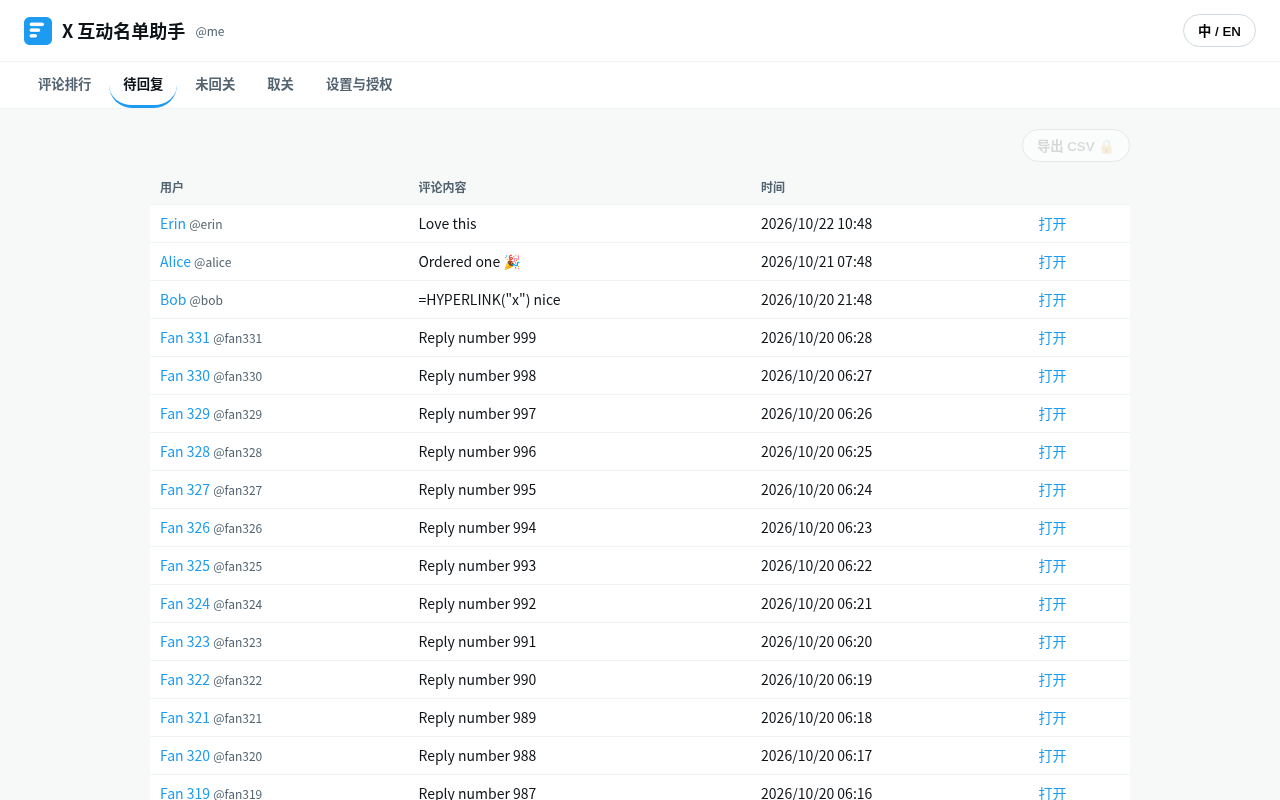Screen dimensions: 1280x800
Task: Click the X 互动名单助手 title
Action: click(123, 31)
